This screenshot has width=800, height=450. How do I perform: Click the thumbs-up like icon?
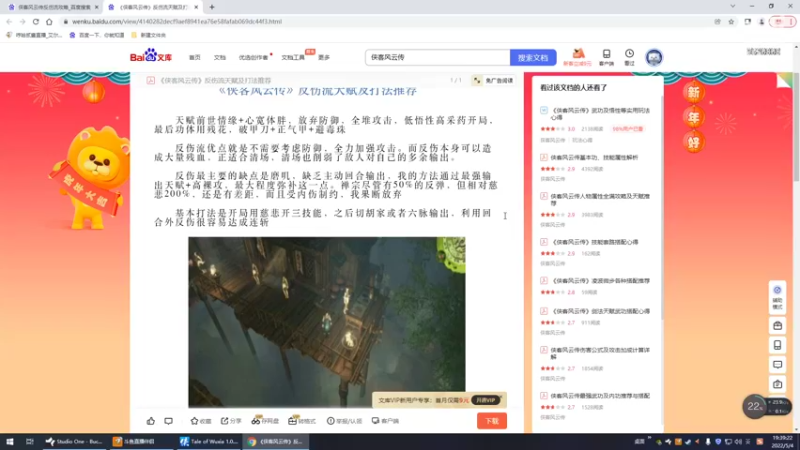tap(151, 421)
